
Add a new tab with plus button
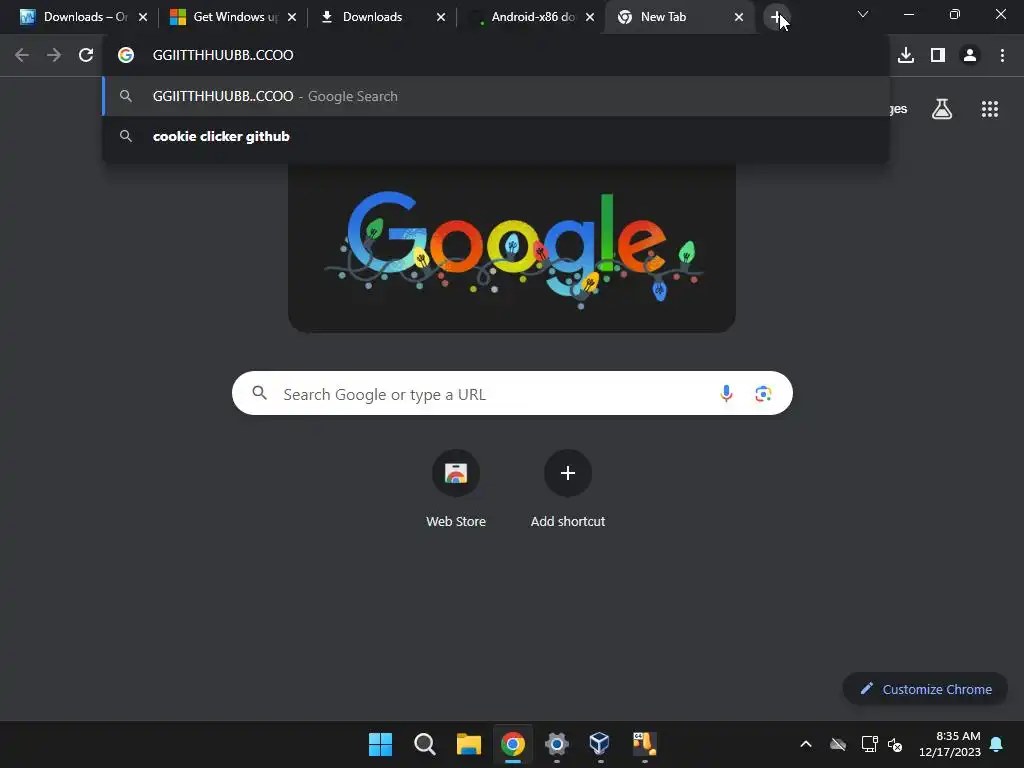(x=776, y=17)
